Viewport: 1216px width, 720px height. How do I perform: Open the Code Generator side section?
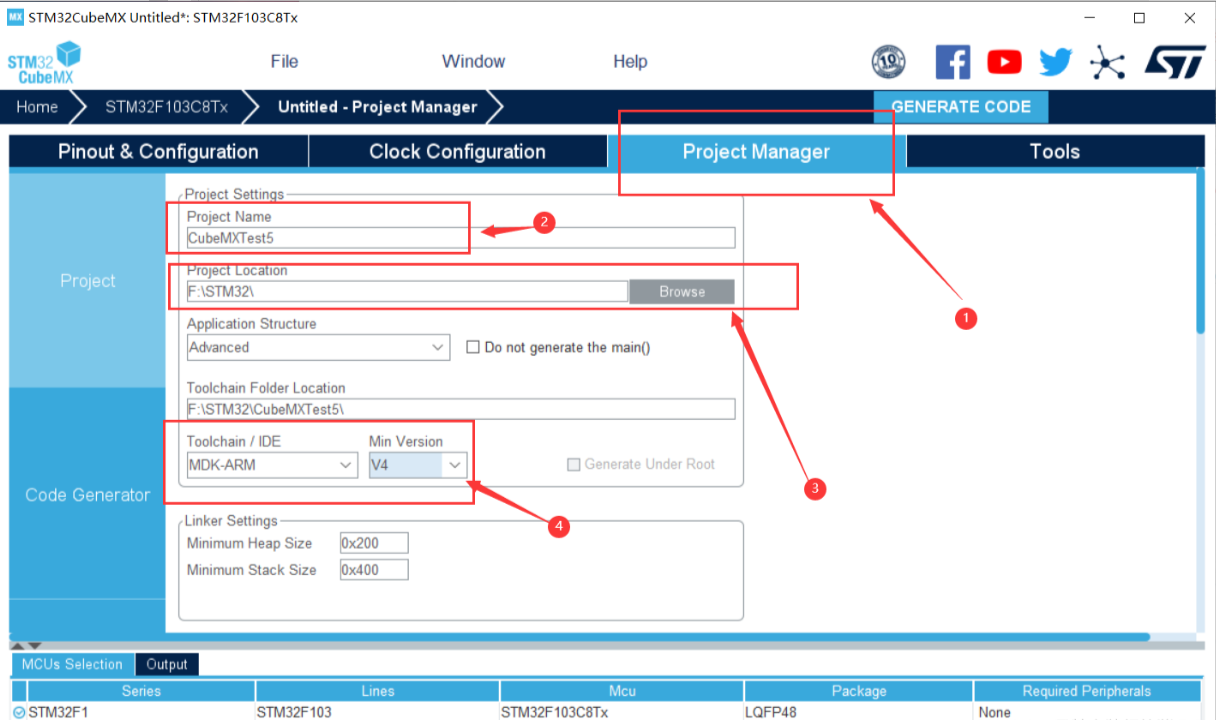(88, 495)
